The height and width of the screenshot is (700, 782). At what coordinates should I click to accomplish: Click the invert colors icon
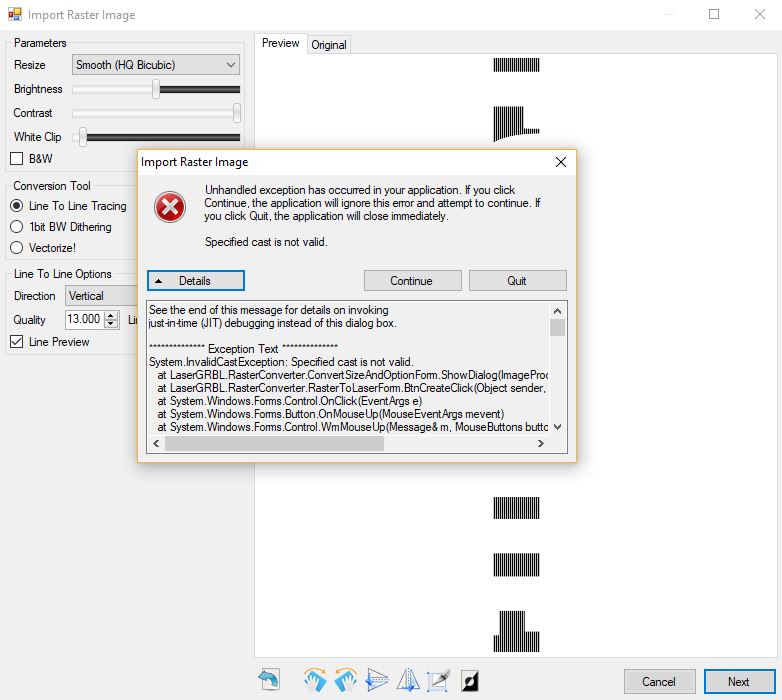[x=470, y=681]
